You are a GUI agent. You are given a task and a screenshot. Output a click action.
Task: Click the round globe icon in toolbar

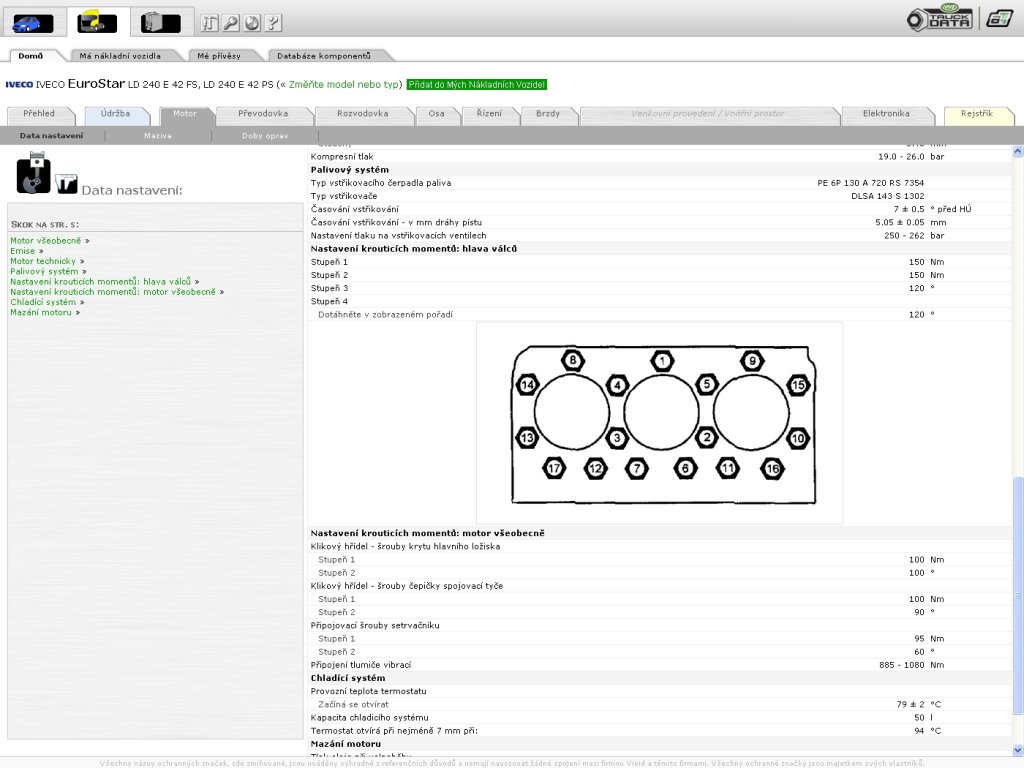252,22
